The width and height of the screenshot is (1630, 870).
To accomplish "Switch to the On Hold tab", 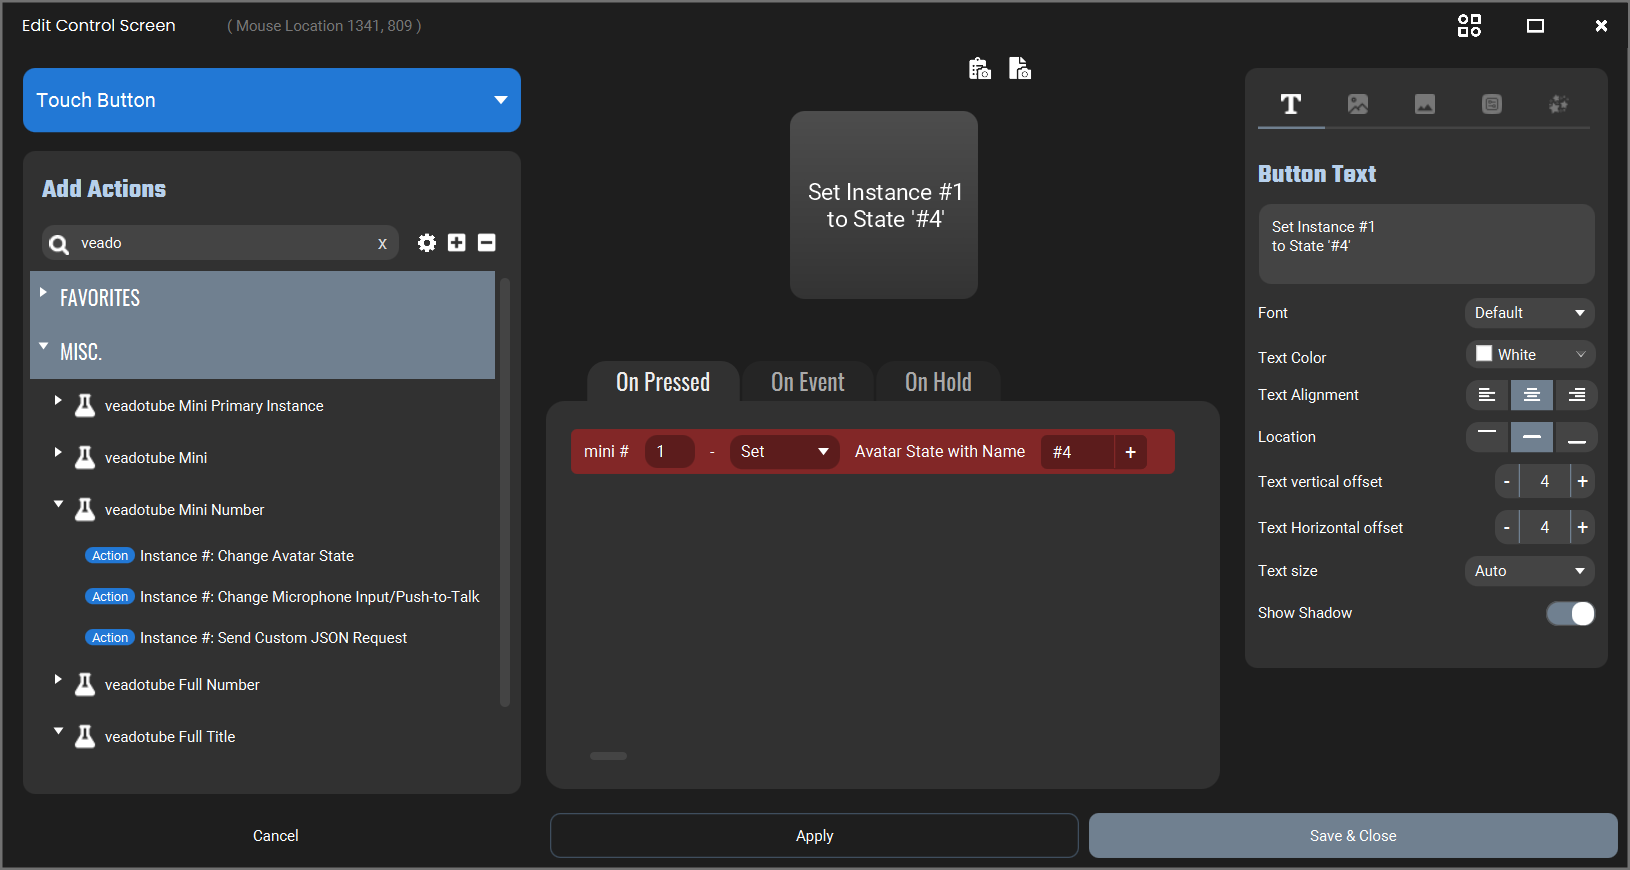I will (938, 382).
